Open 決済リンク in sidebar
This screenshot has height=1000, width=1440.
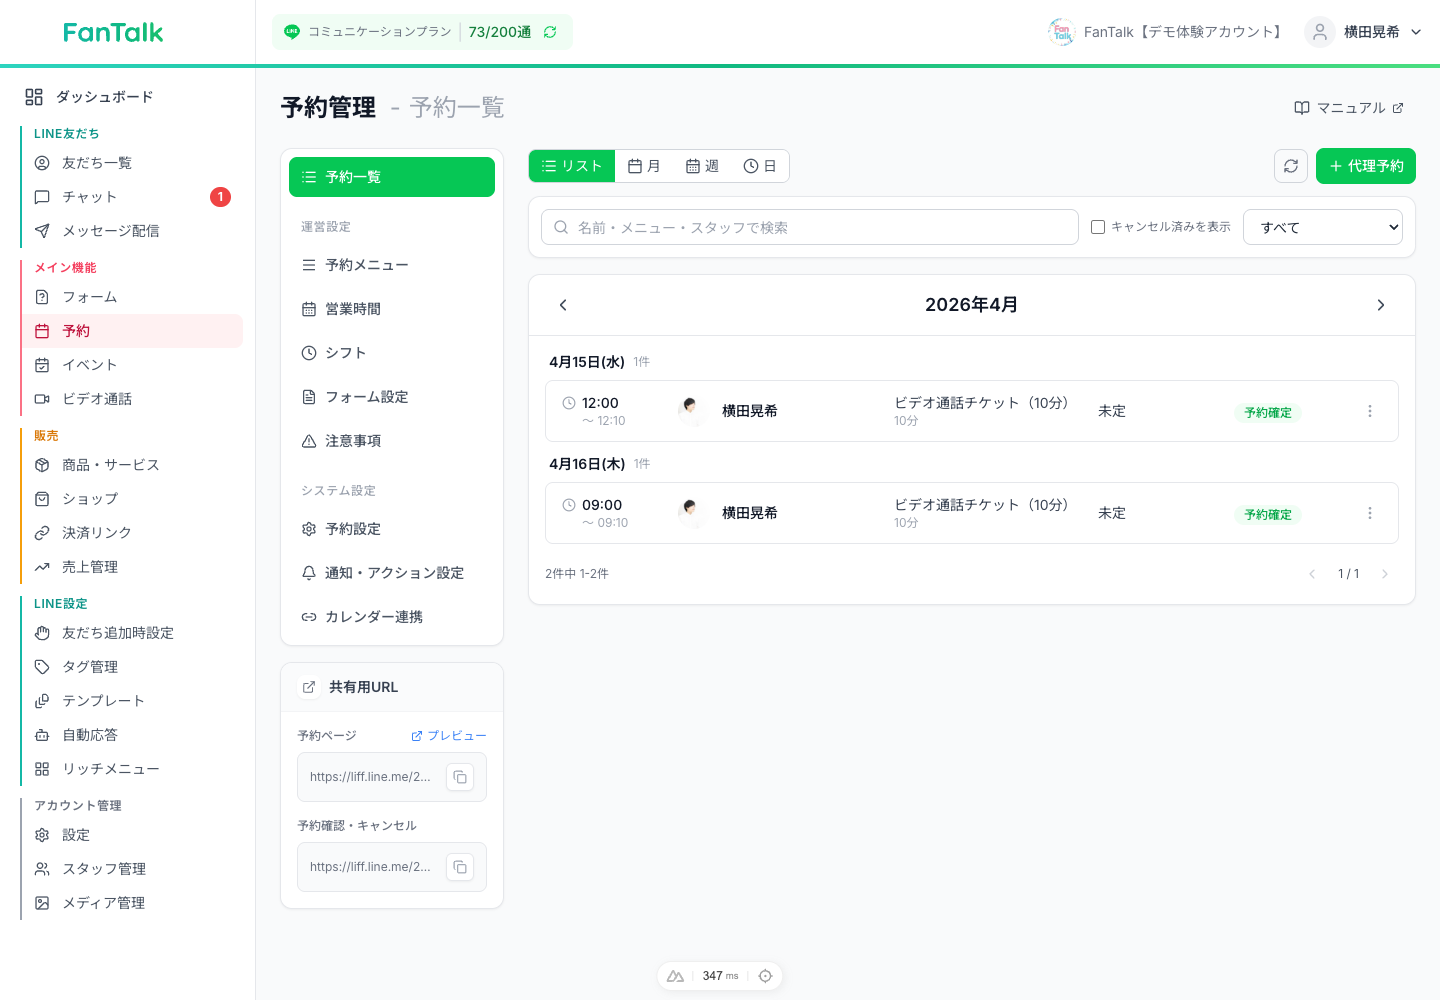point(132,533)
